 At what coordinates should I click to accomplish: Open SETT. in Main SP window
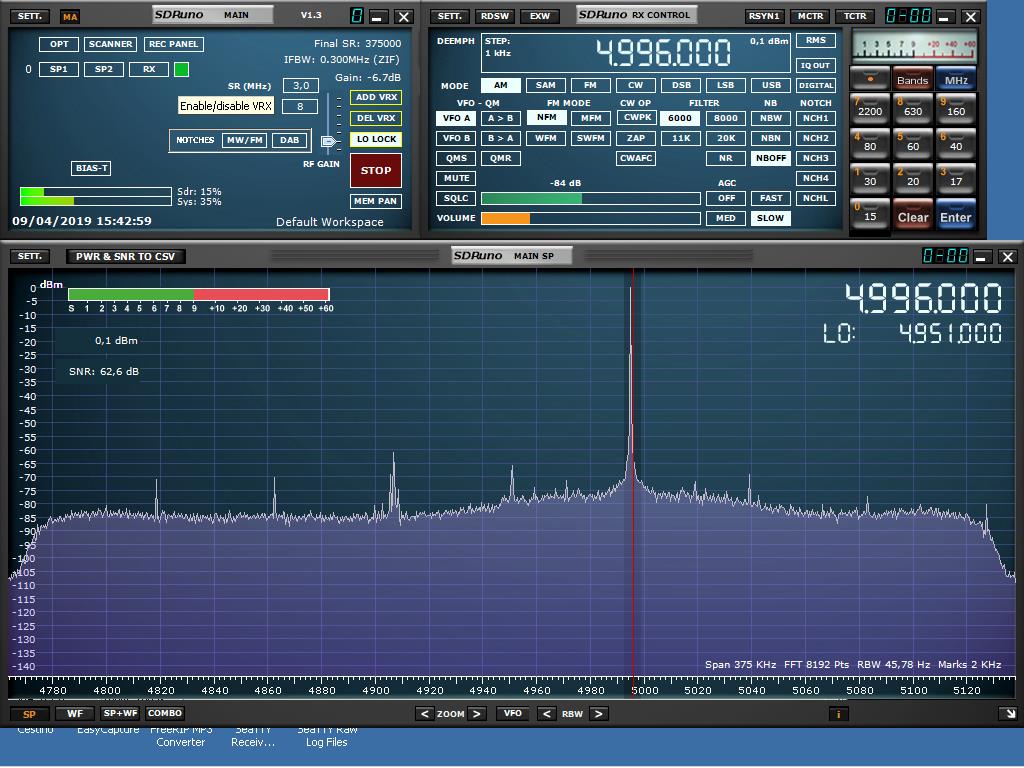30,256
